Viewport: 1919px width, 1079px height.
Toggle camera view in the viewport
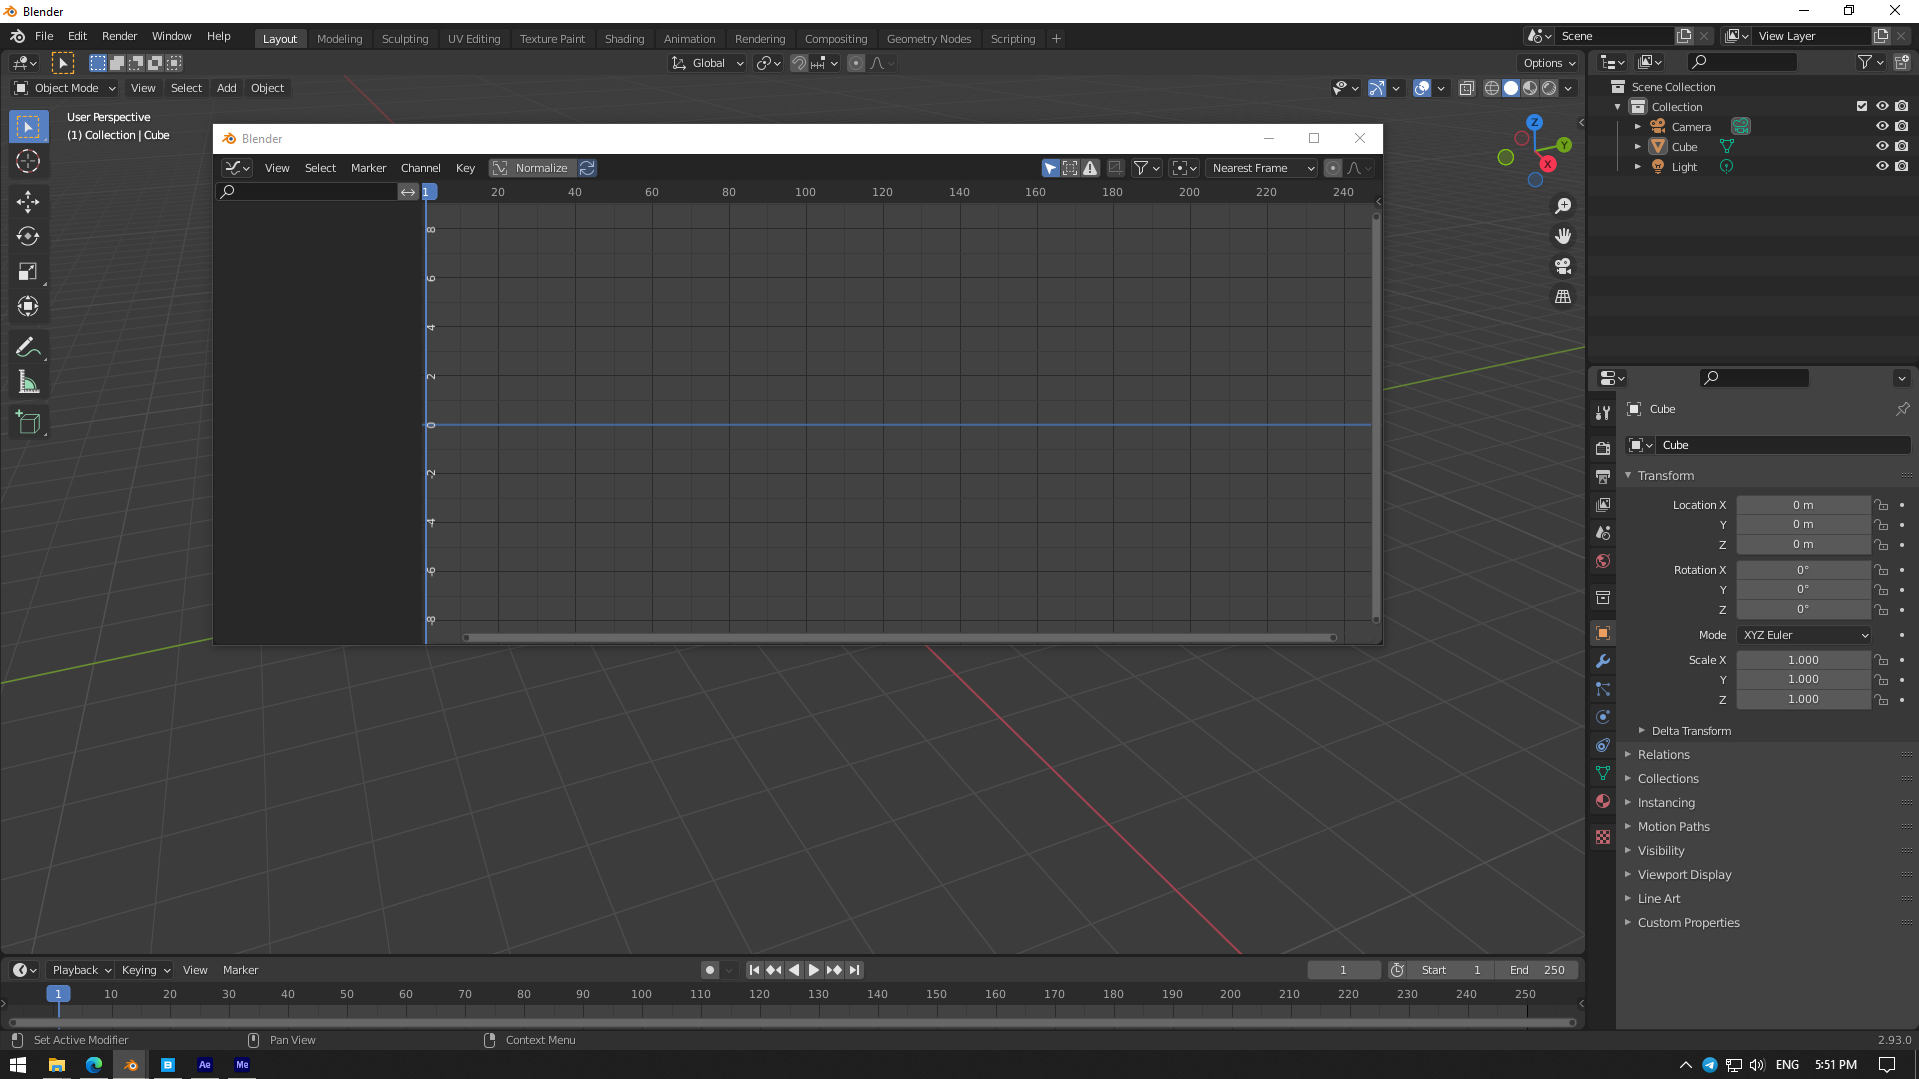coord(1563,266)
